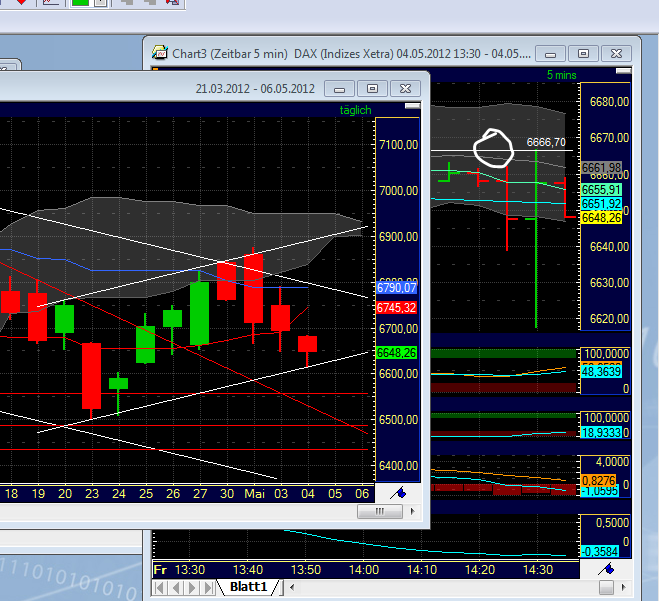Click the cyan 6651,92 price label
The height and width of the screenshot is (601, 659).
(x=601, y=204)
